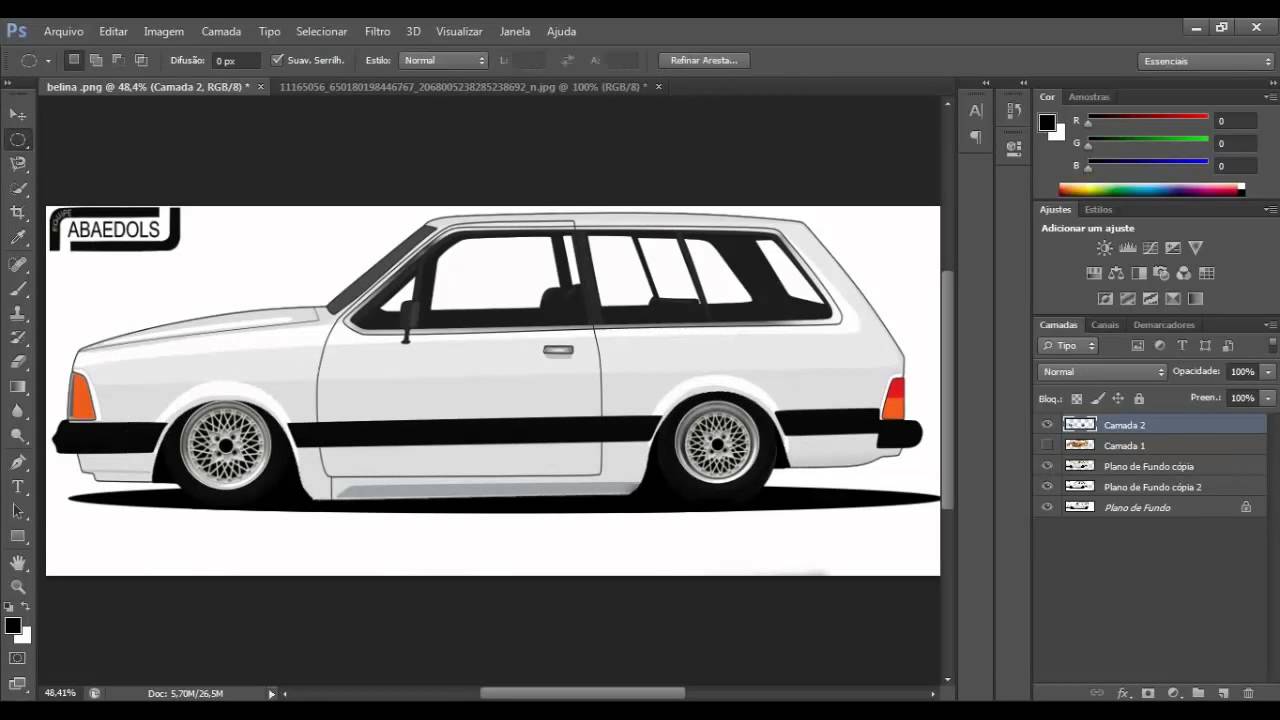Create a new layer group
Viewport: 1280px width, 720px height.
click(1198, 693)
